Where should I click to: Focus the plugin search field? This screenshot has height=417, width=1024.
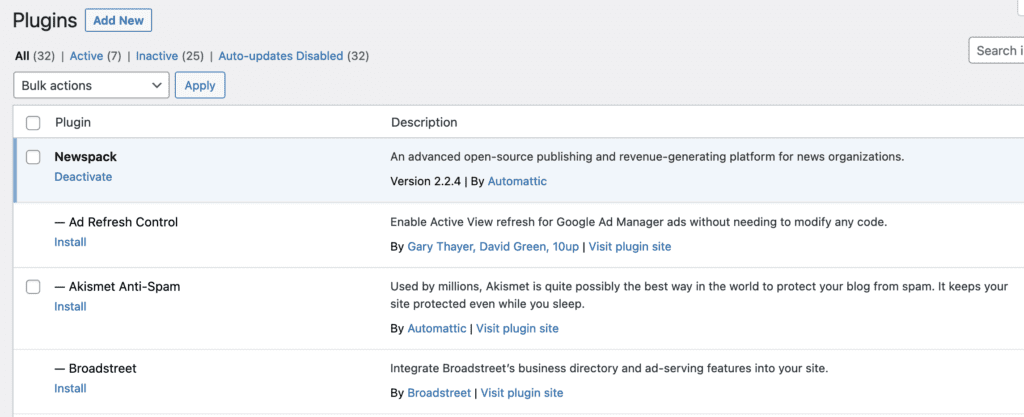pos(996,50)
